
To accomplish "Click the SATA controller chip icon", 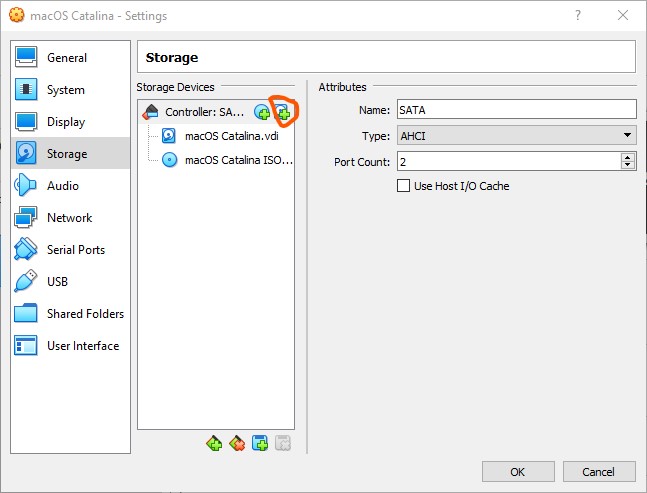I will pos(151,111).
